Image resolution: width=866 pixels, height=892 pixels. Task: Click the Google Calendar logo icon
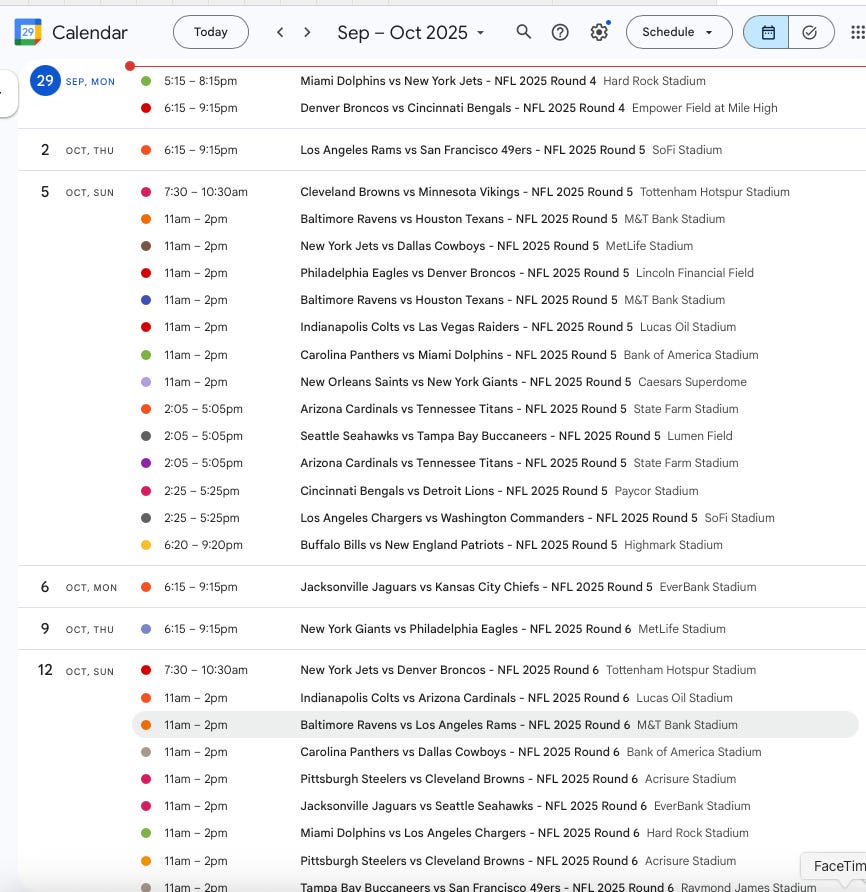pos(28,32)
